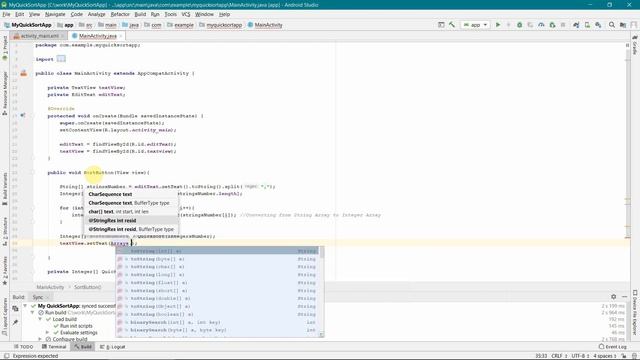Collapse the Load build tree node
Image resolution: width=640 pixels, height=360 pixels.
click(x=40, y=319)
